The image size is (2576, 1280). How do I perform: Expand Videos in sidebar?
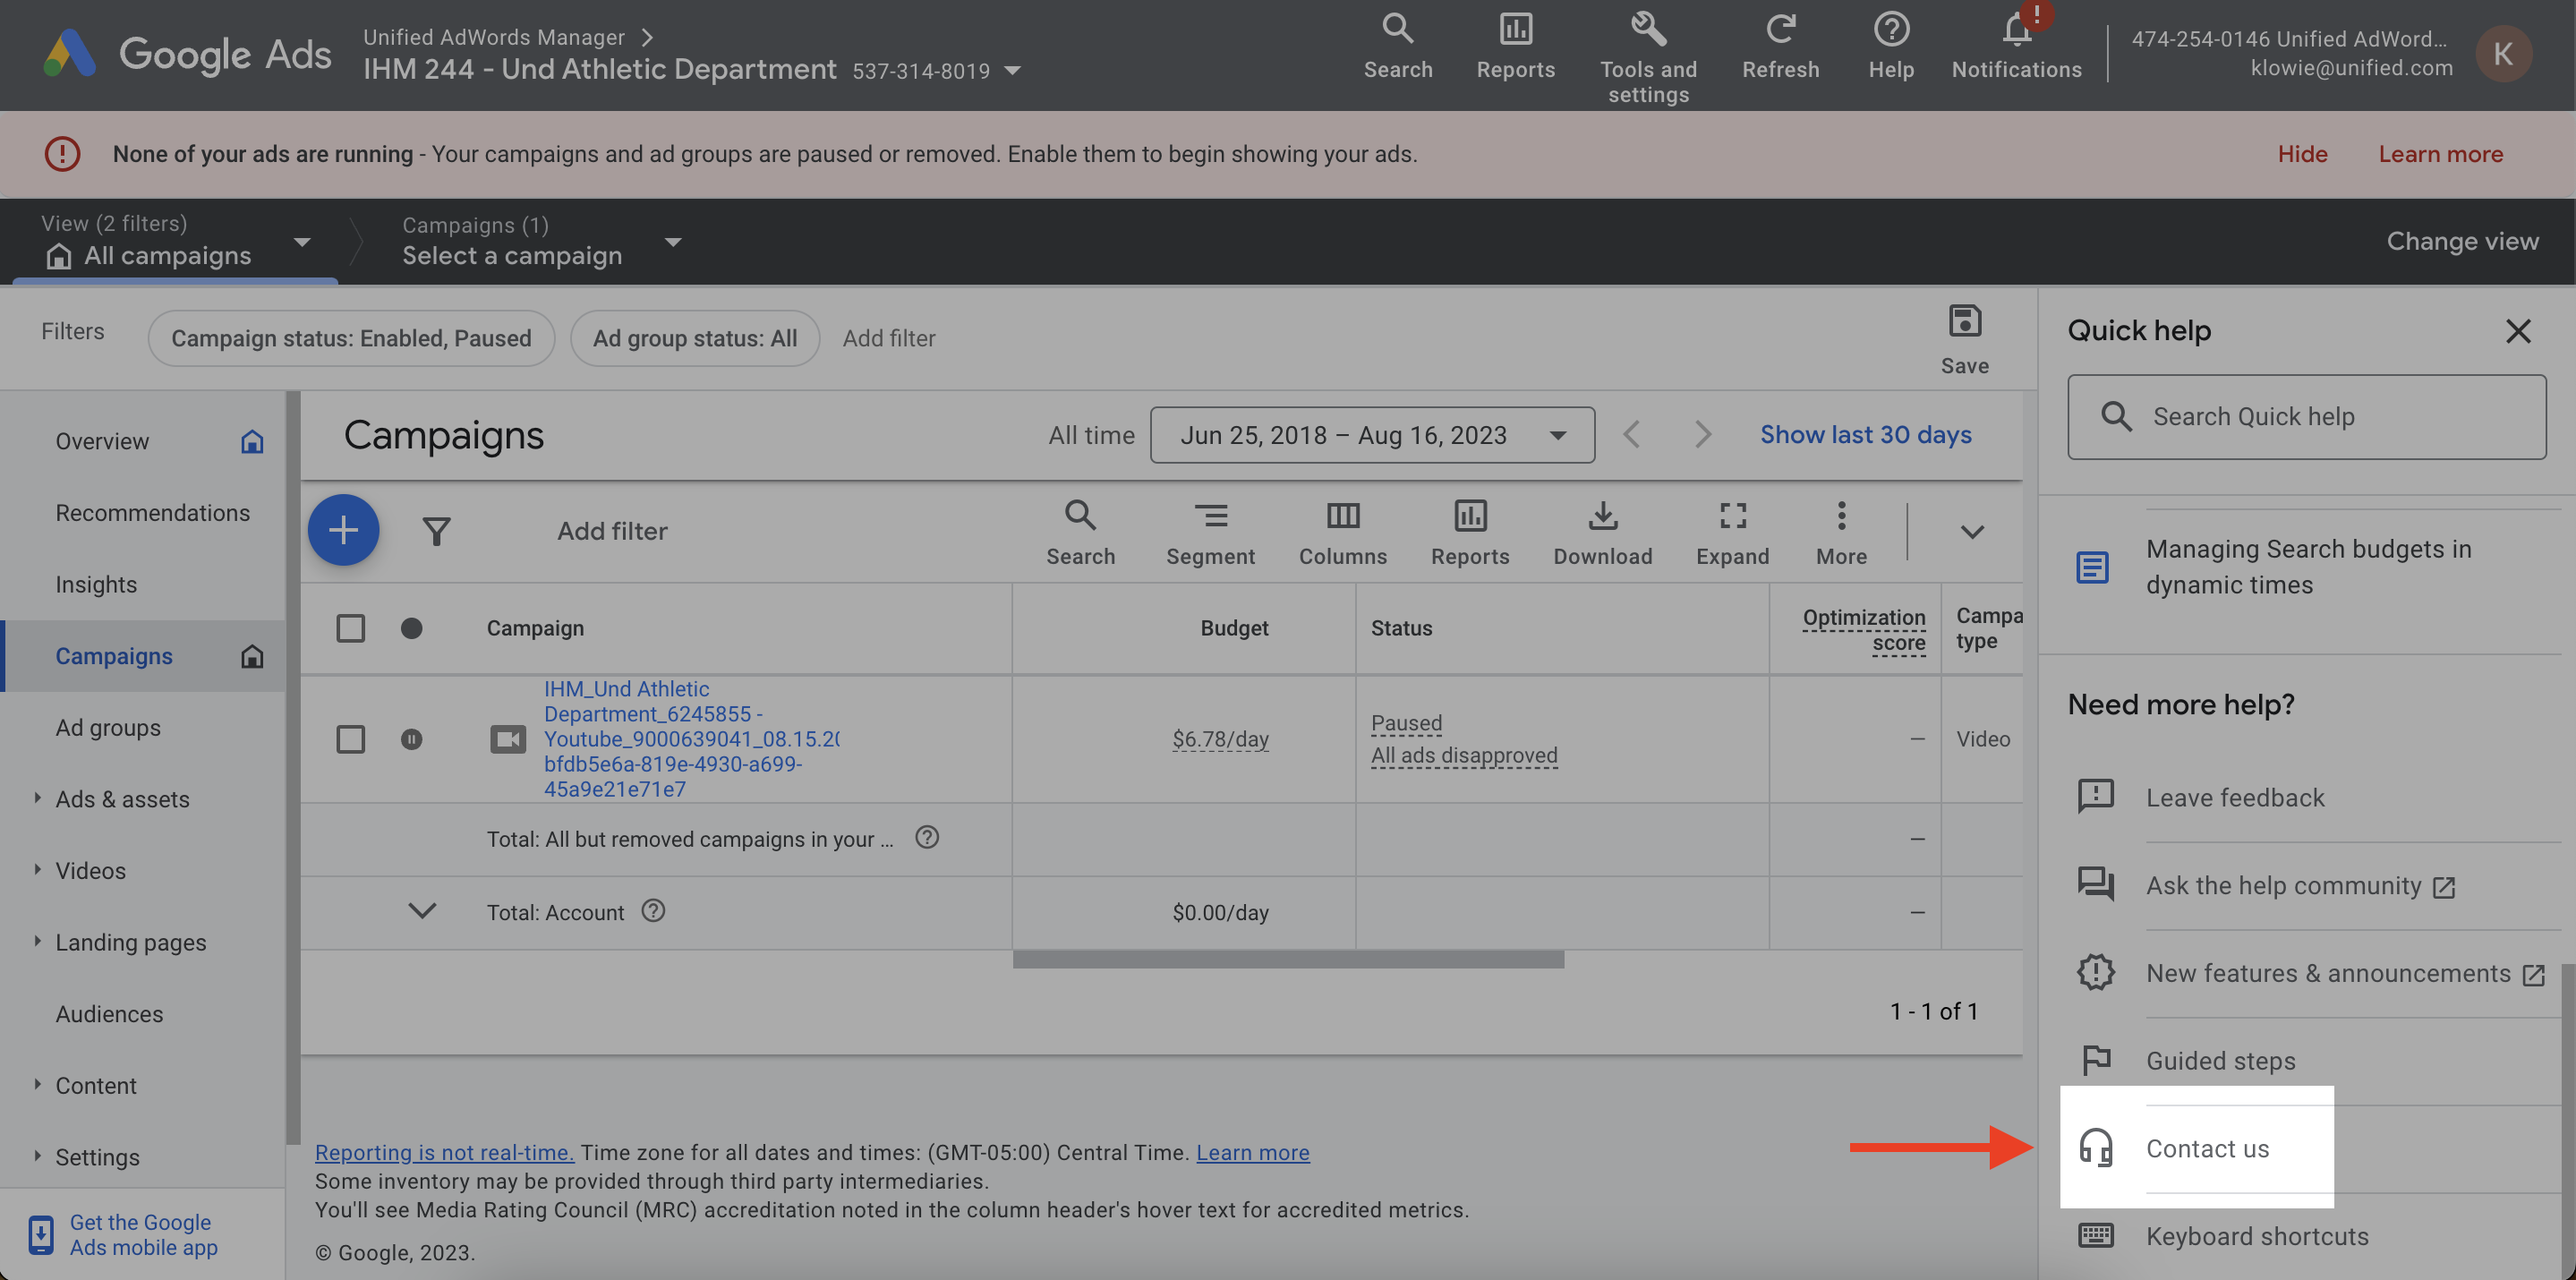(x=37, y=868)
